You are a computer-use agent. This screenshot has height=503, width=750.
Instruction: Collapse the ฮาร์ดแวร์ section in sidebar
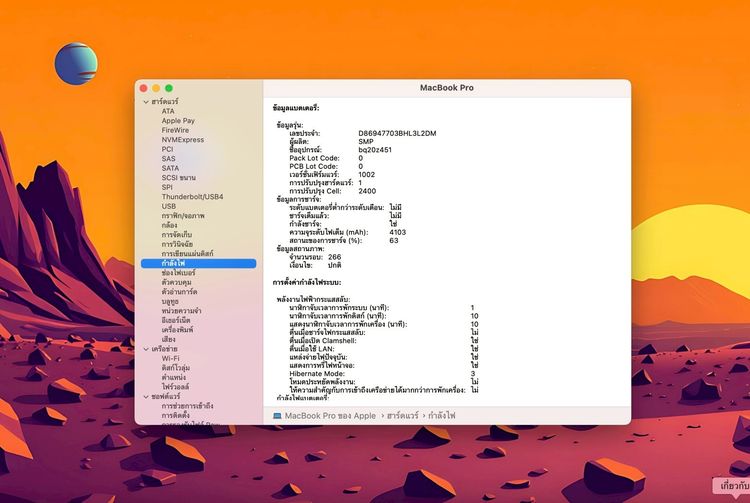tap(145, 102)
